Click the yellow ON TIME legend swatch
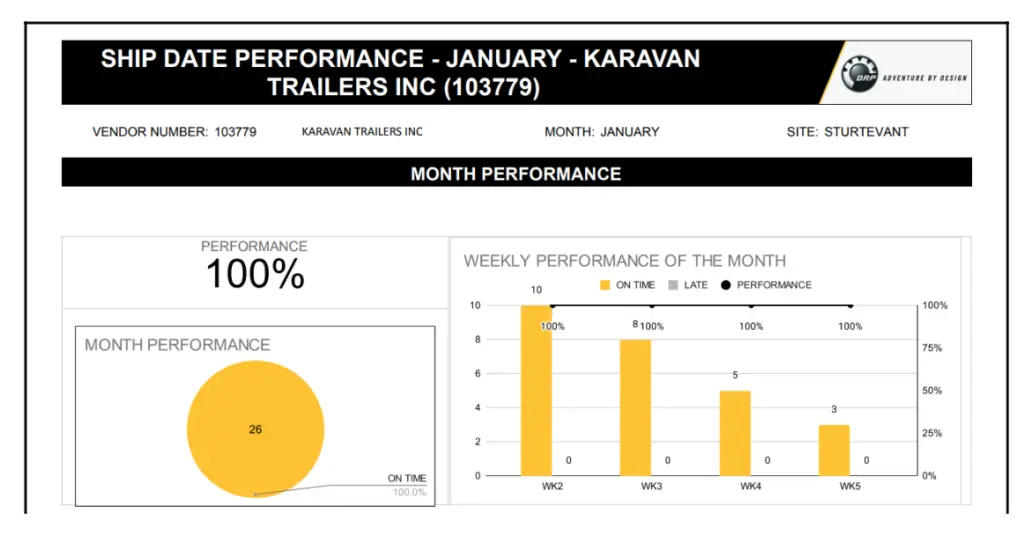Screen dimensions: 1024x535 (605, 285)
